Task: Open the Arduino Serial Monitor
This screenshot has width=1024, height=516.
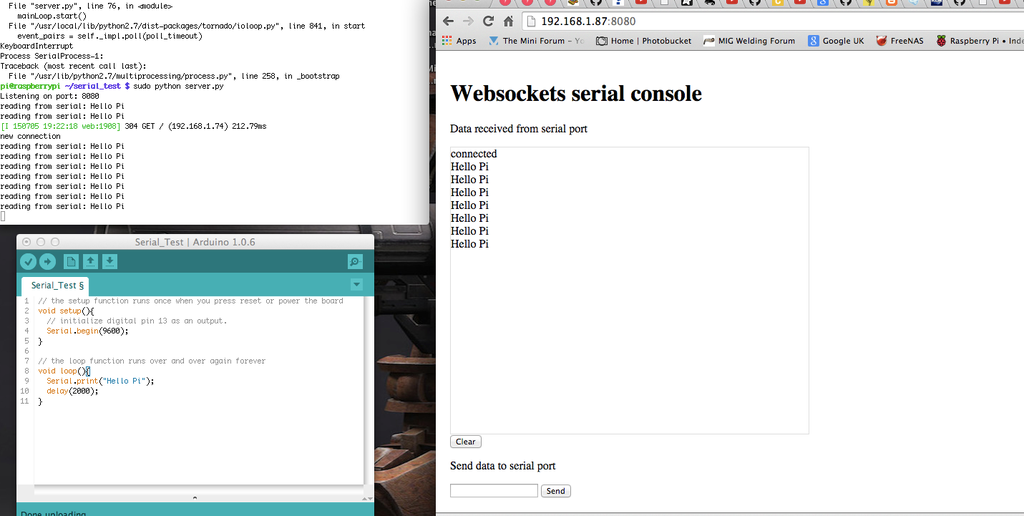Action: (354, 262)
